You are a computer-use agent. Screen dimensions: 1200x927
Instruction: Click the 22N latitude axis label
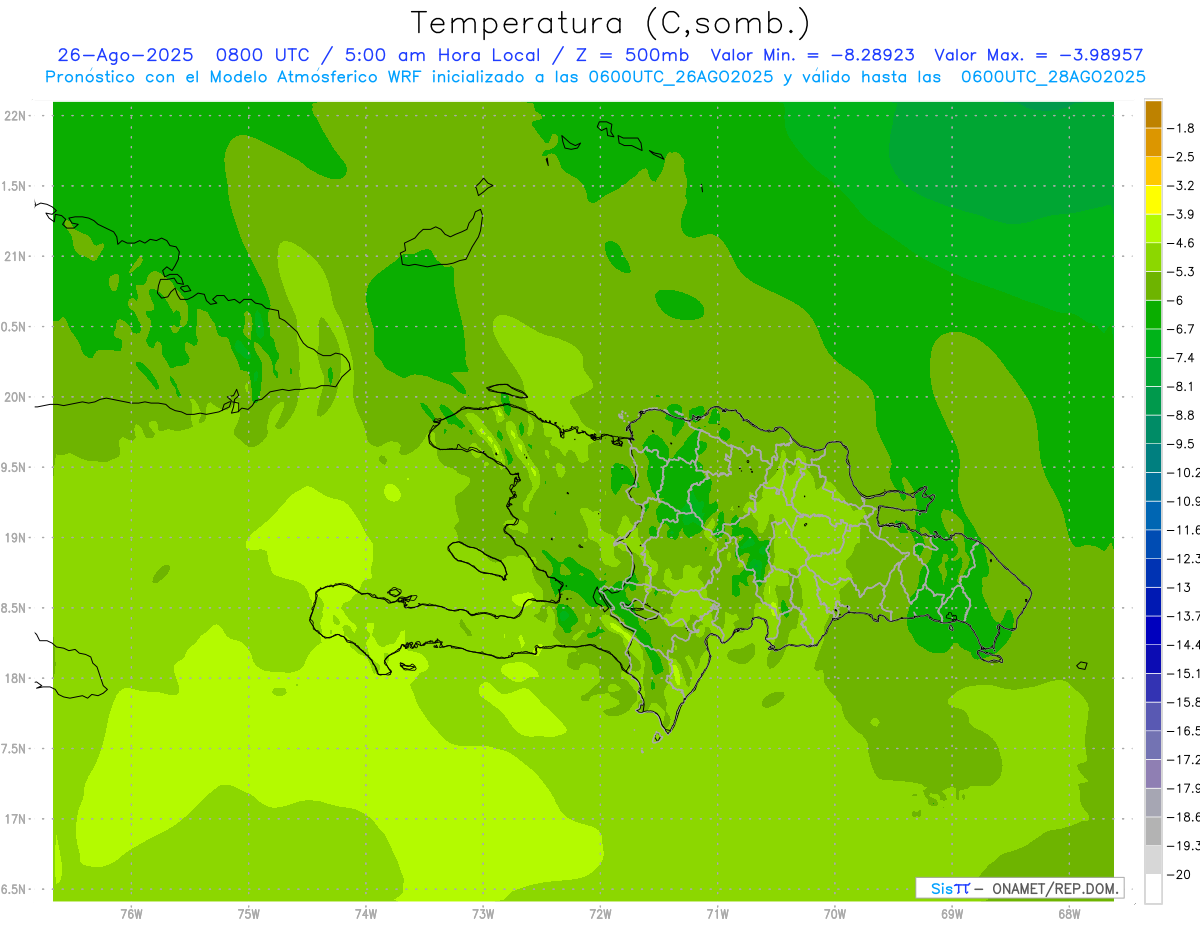tap(17, 116)
